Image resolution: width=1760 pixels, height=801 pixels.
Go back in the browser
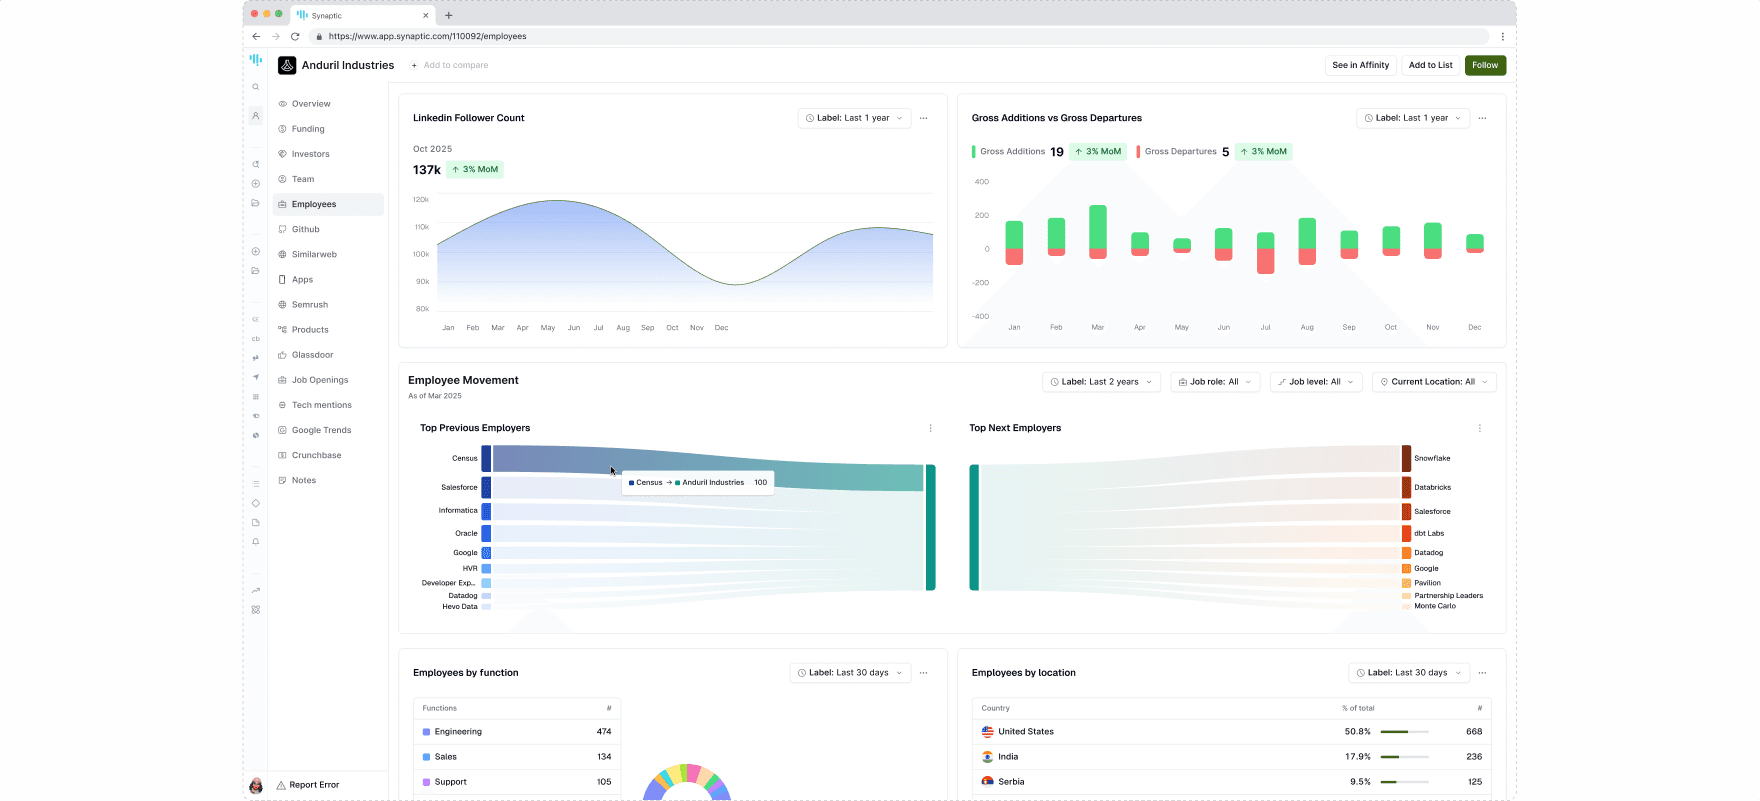(x=256, y=36)
